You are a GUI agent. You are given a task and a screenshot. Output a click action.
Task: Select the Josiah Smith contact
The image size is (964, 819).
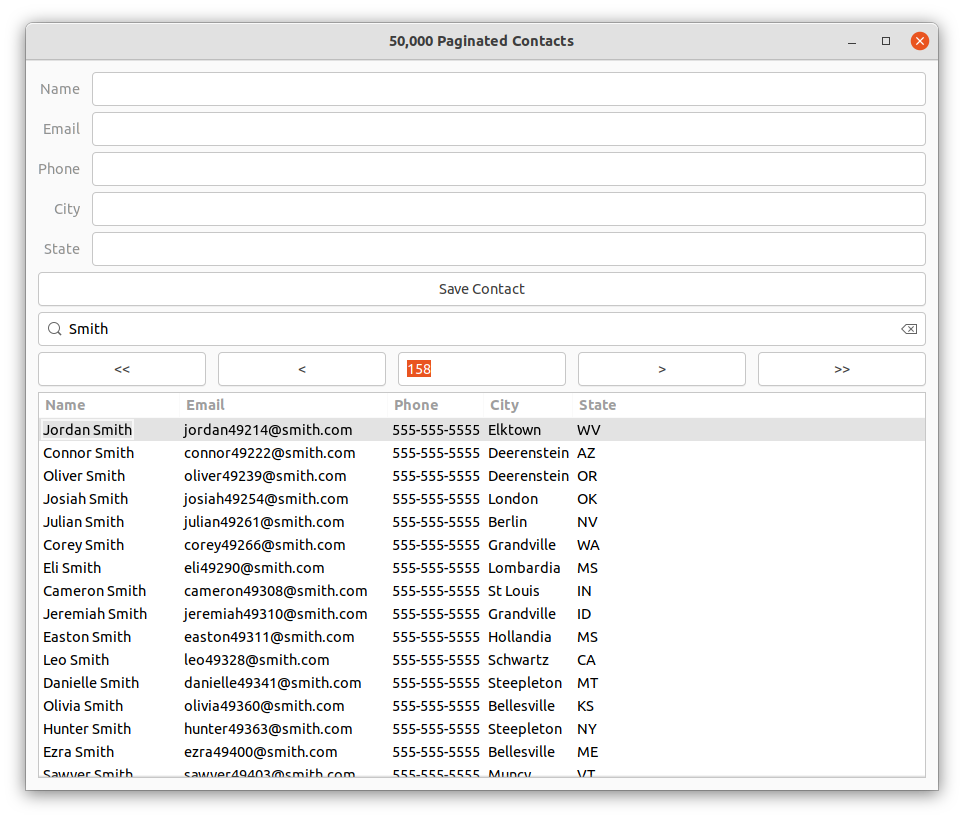pyautogui.click(x=482, y=499)
